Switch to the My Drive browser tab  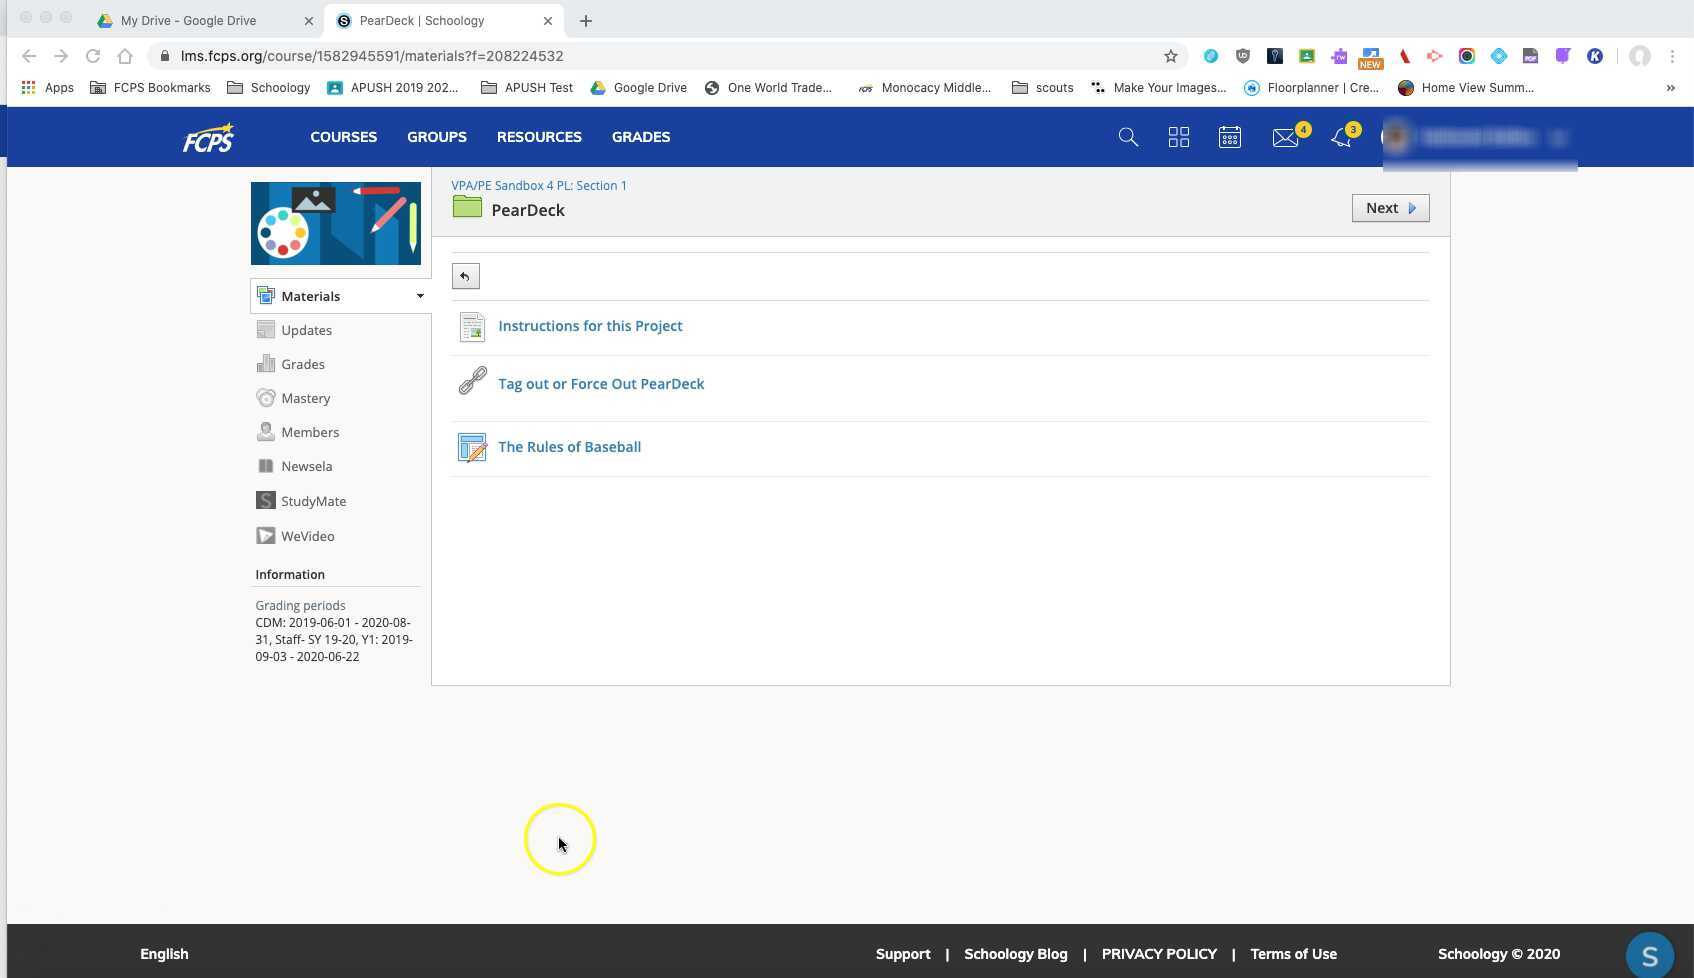tap(188, 20)
